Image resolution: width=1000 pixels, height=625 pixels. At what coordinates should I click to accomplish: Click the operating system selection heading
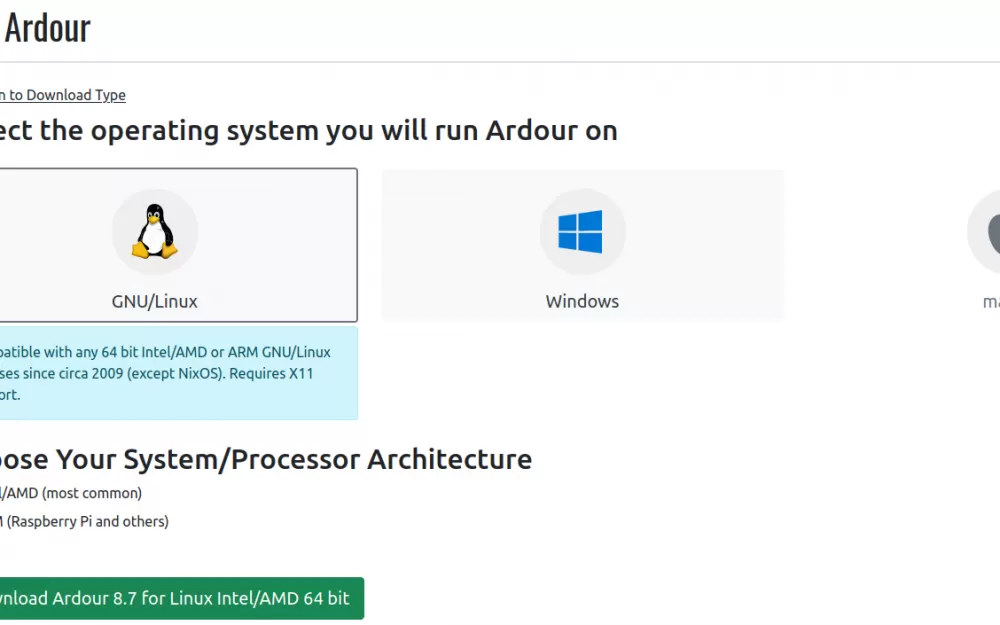coord(309,131)
